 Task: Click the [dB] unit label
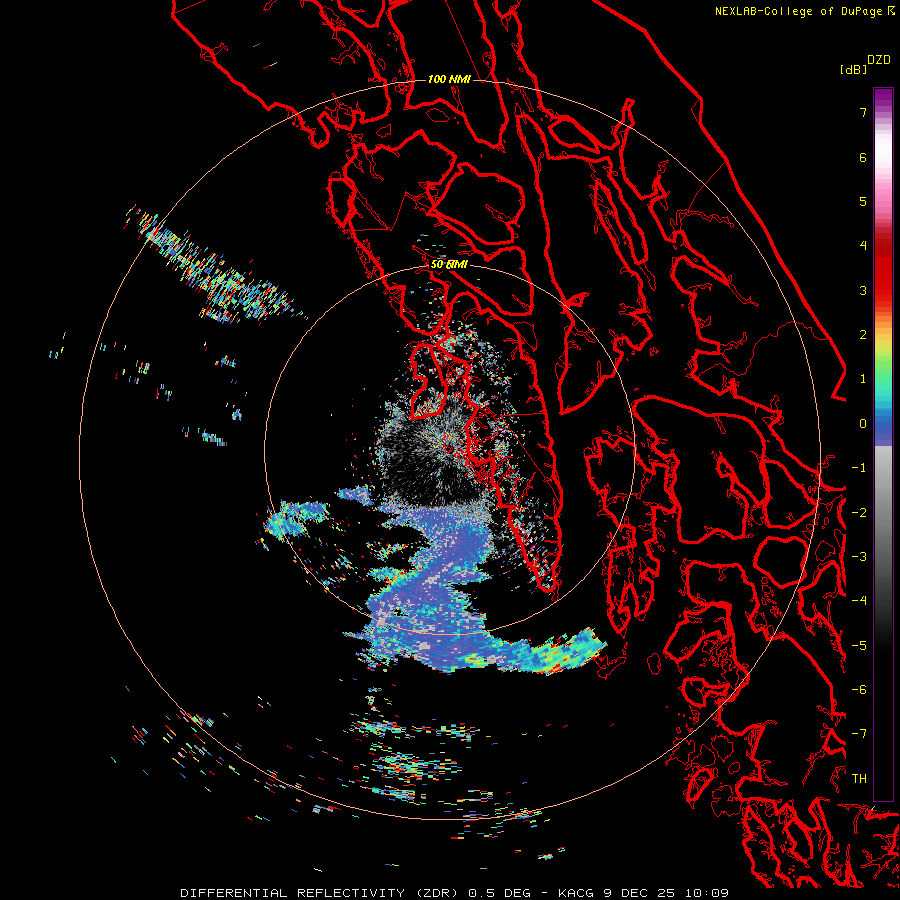point(853,69)
